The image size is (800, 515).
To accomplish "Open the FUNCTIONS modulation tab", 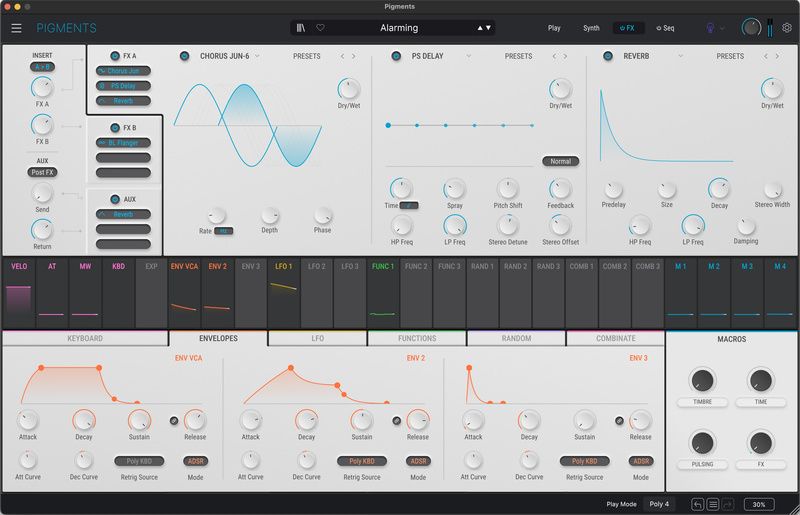I will 417,338.
